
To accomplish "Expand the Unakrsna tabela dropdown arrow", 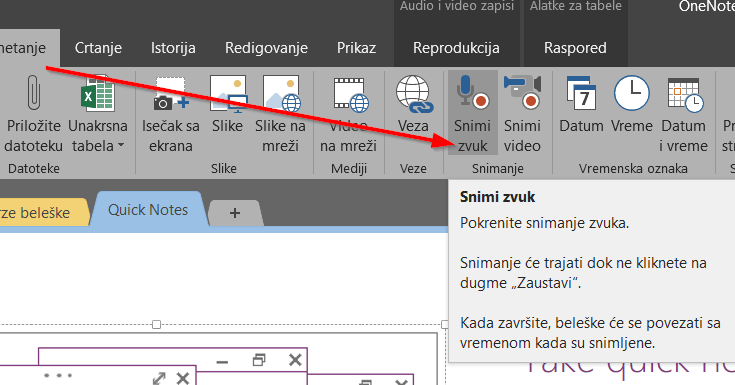I will (x=121, y=145).
